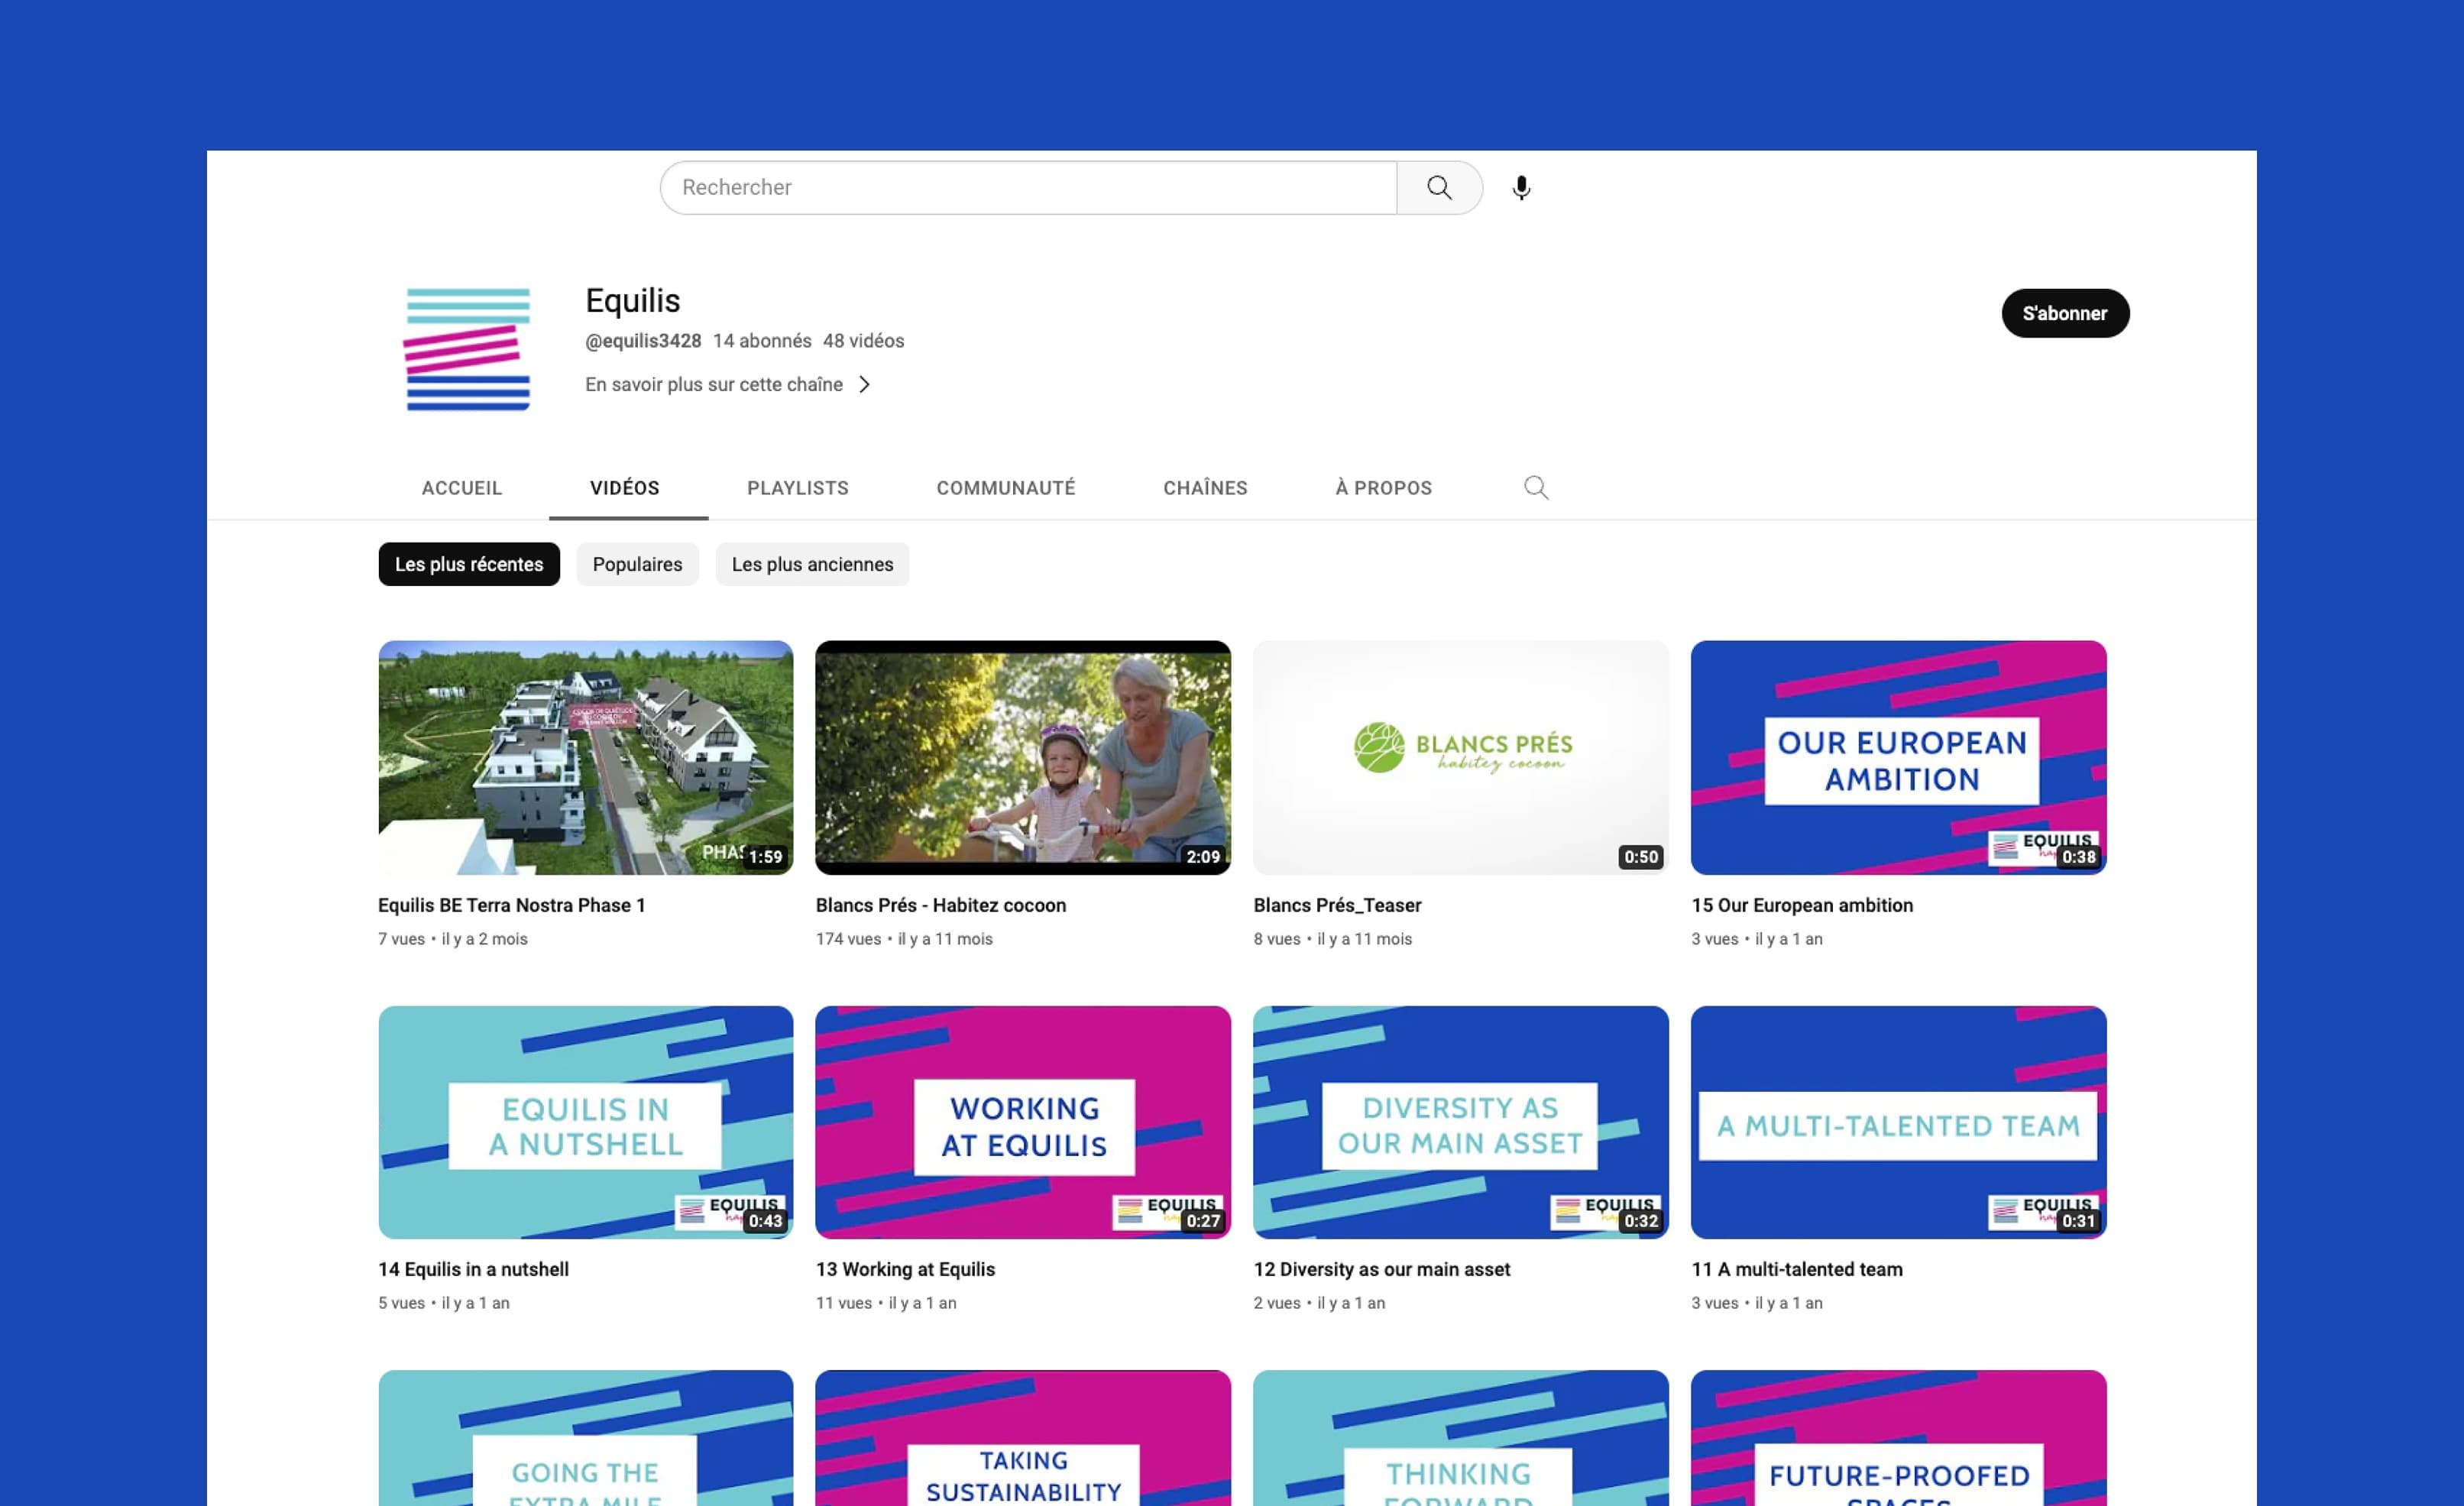Expand "En savoir plus sur cette chaîne"

click(x=728, y=384)
